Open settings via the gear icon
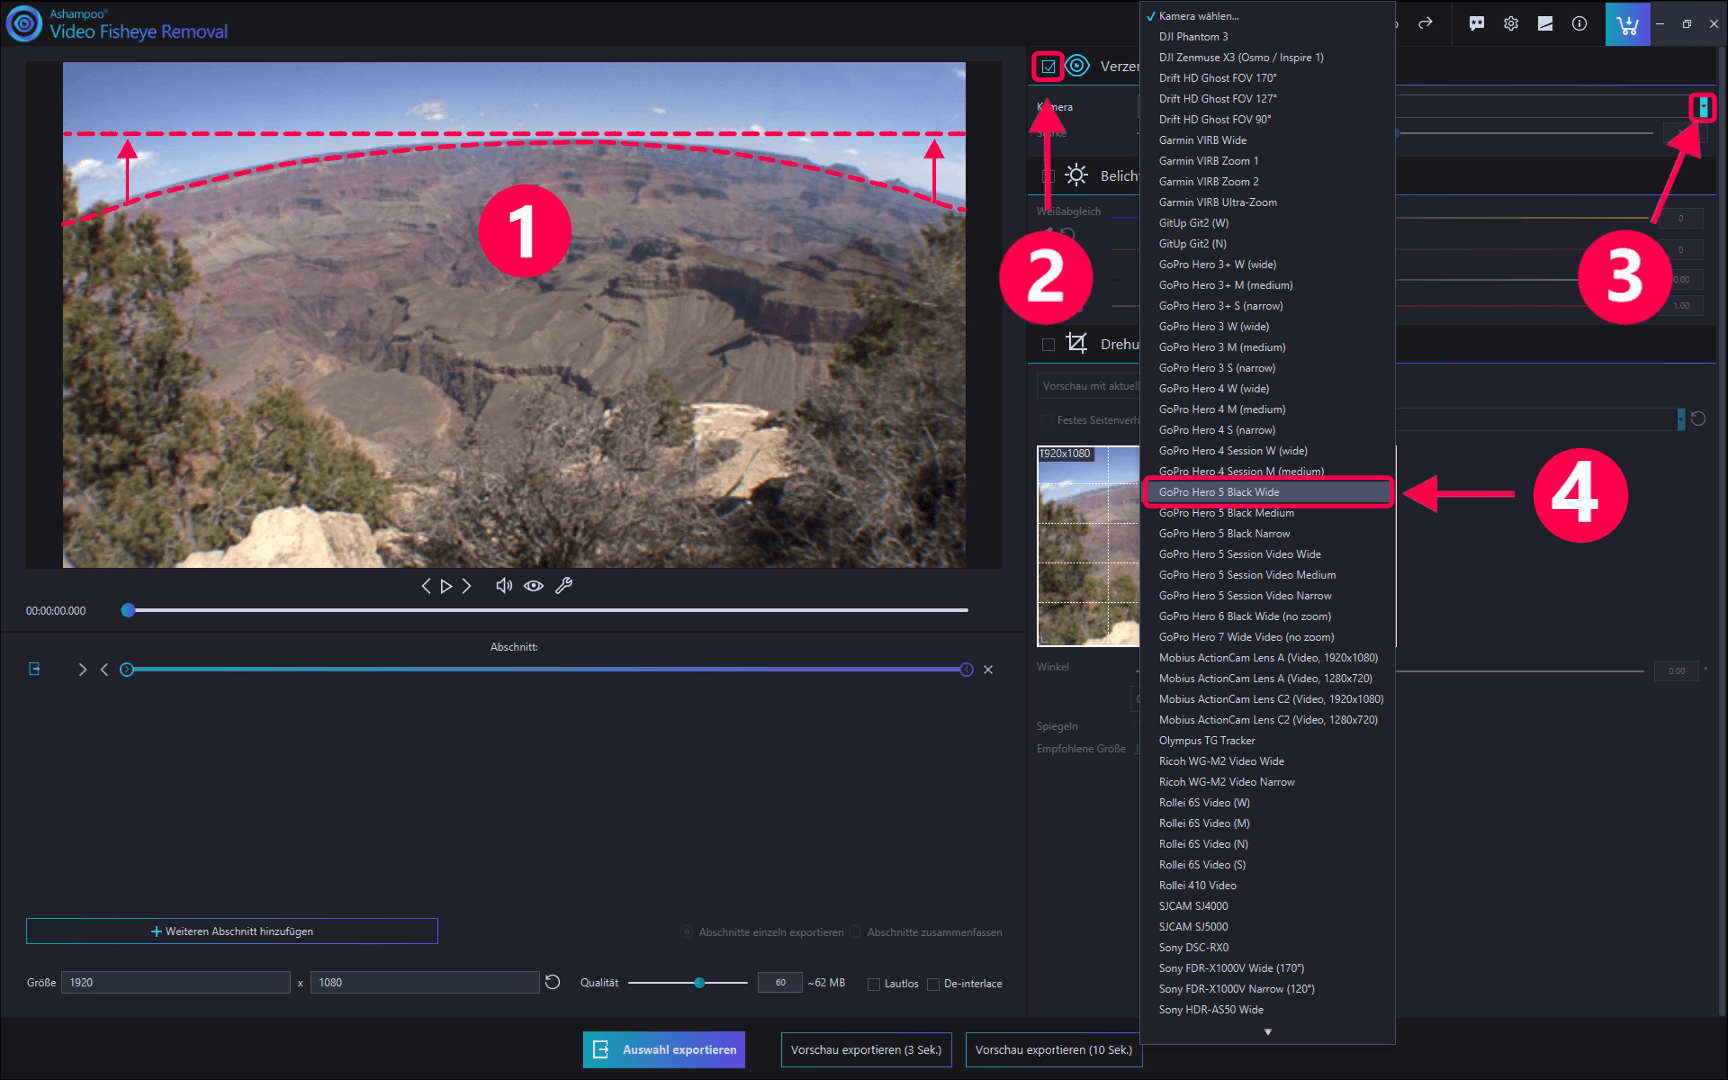Viewport: 1728px width, 1080px height. coord(1511,23)
